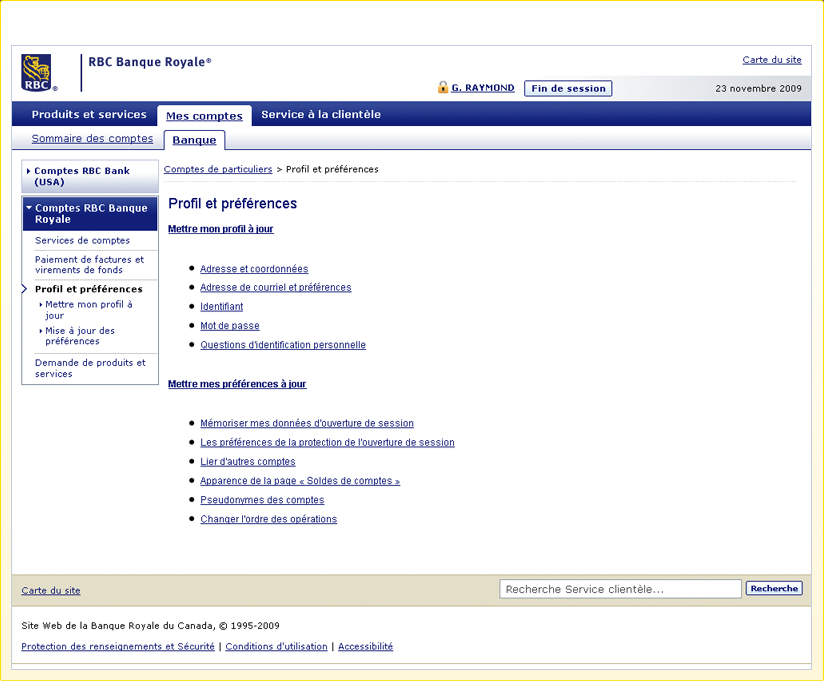Open Changer l'ordre des opérations link
Viewport: 824px width, 681px height.
tap(269, 519)
